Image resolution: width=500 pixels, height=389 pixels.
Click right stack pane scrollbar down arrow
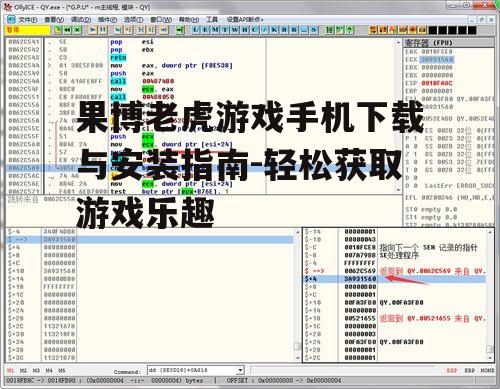click(x=490, y=358)
